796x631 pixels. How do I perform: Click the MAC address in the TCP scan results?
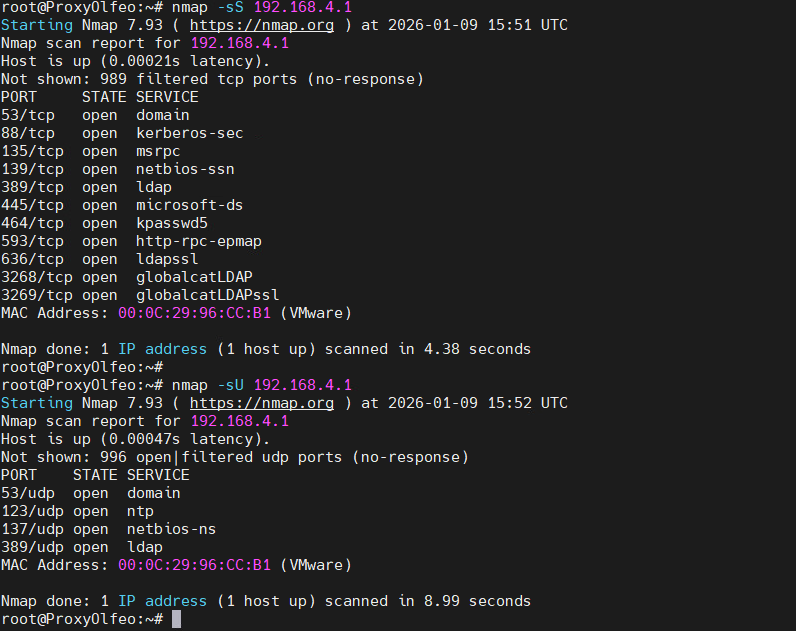(194, 313)
